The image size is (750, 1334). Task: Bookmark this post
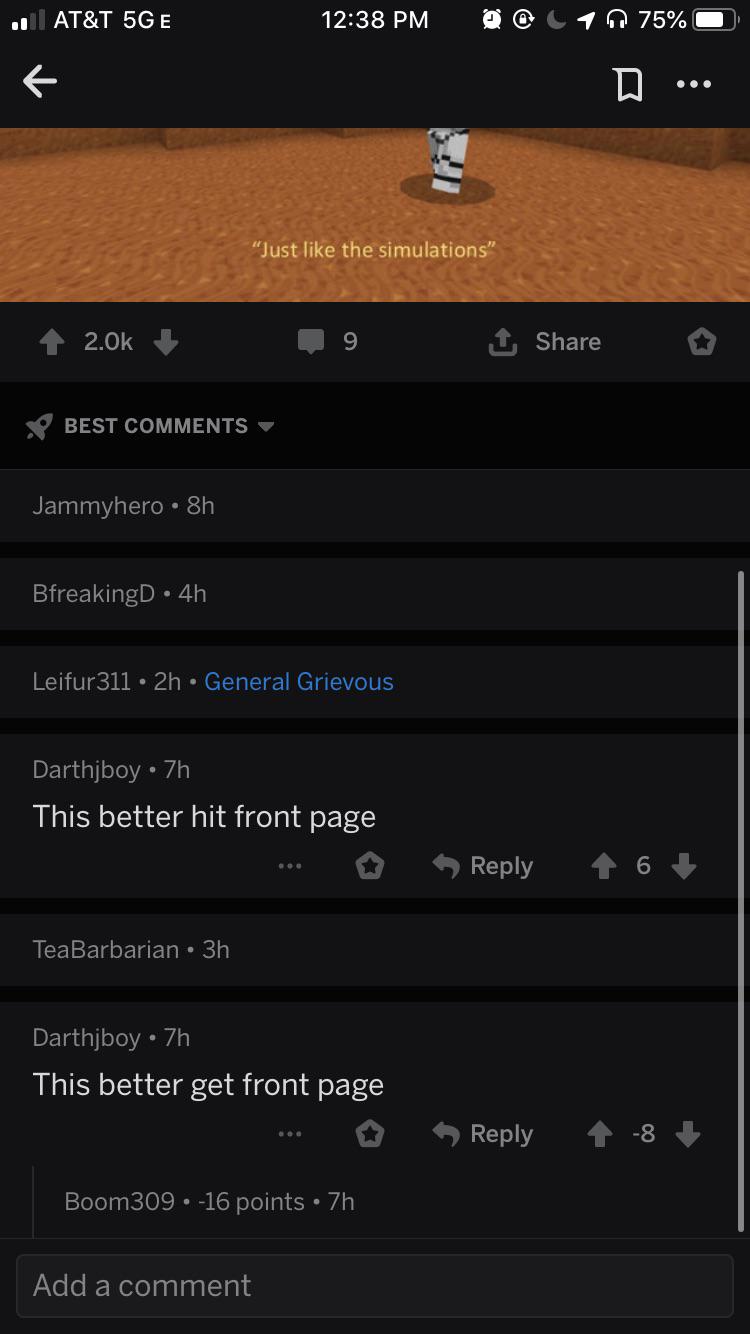629,84
